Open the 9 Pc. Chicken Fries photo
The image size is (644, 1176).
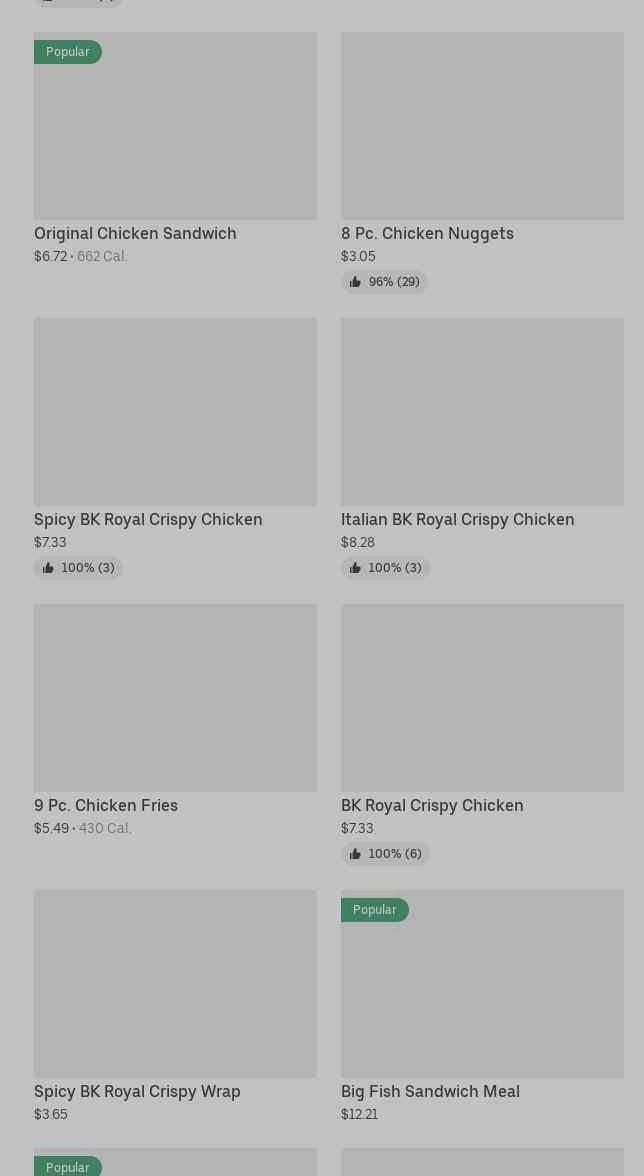point(175,698)
